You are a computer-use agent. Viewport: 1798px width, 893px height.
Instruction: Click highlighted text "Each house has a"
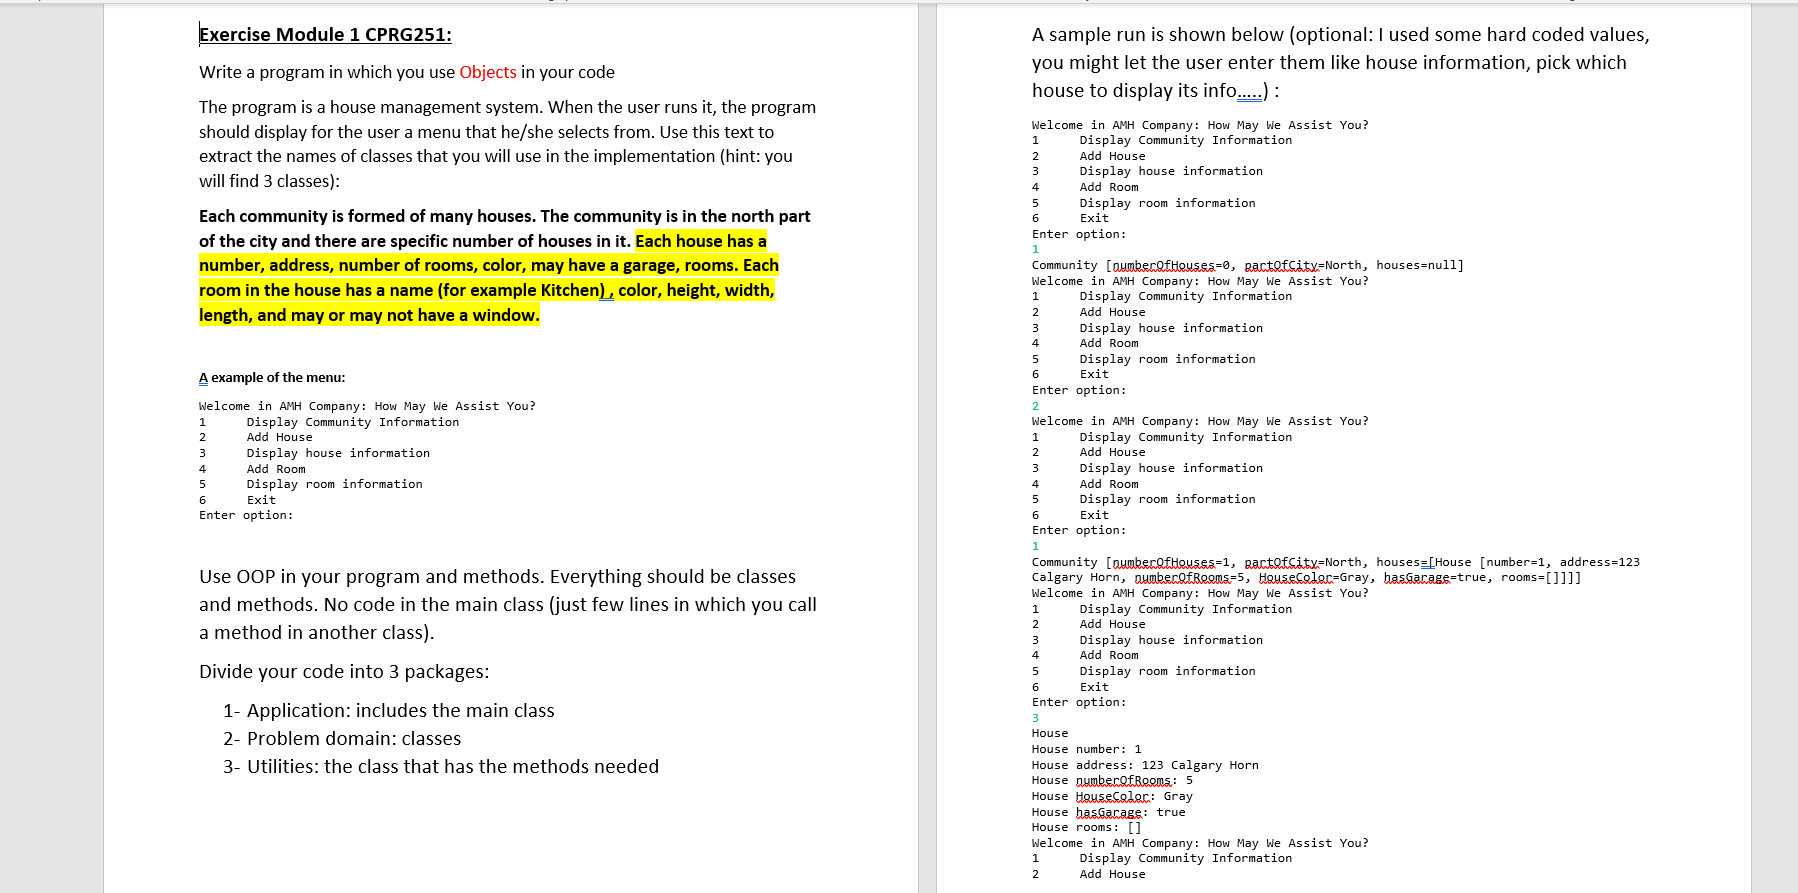pos(701,241)
